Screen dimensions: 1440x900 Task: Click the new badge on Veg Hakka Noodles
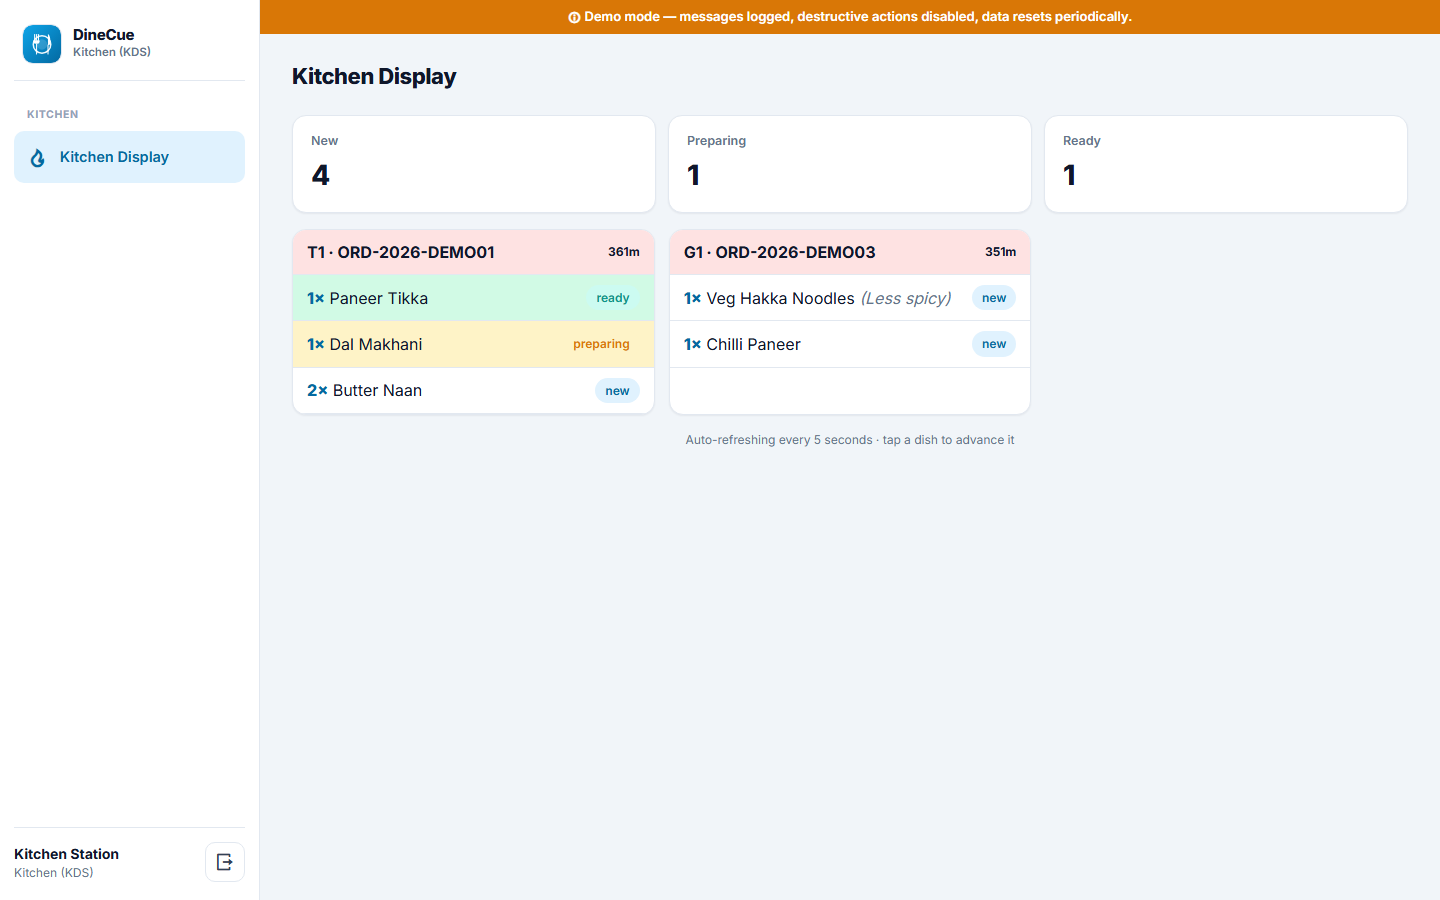[x=994, y=298]
